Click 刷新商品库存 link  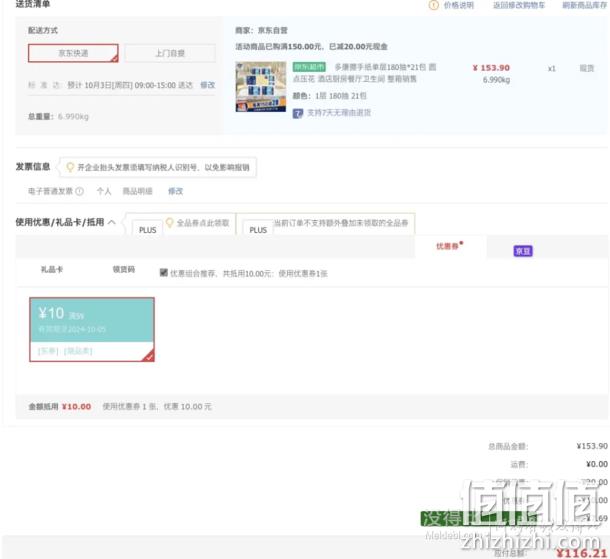point(584,5)
